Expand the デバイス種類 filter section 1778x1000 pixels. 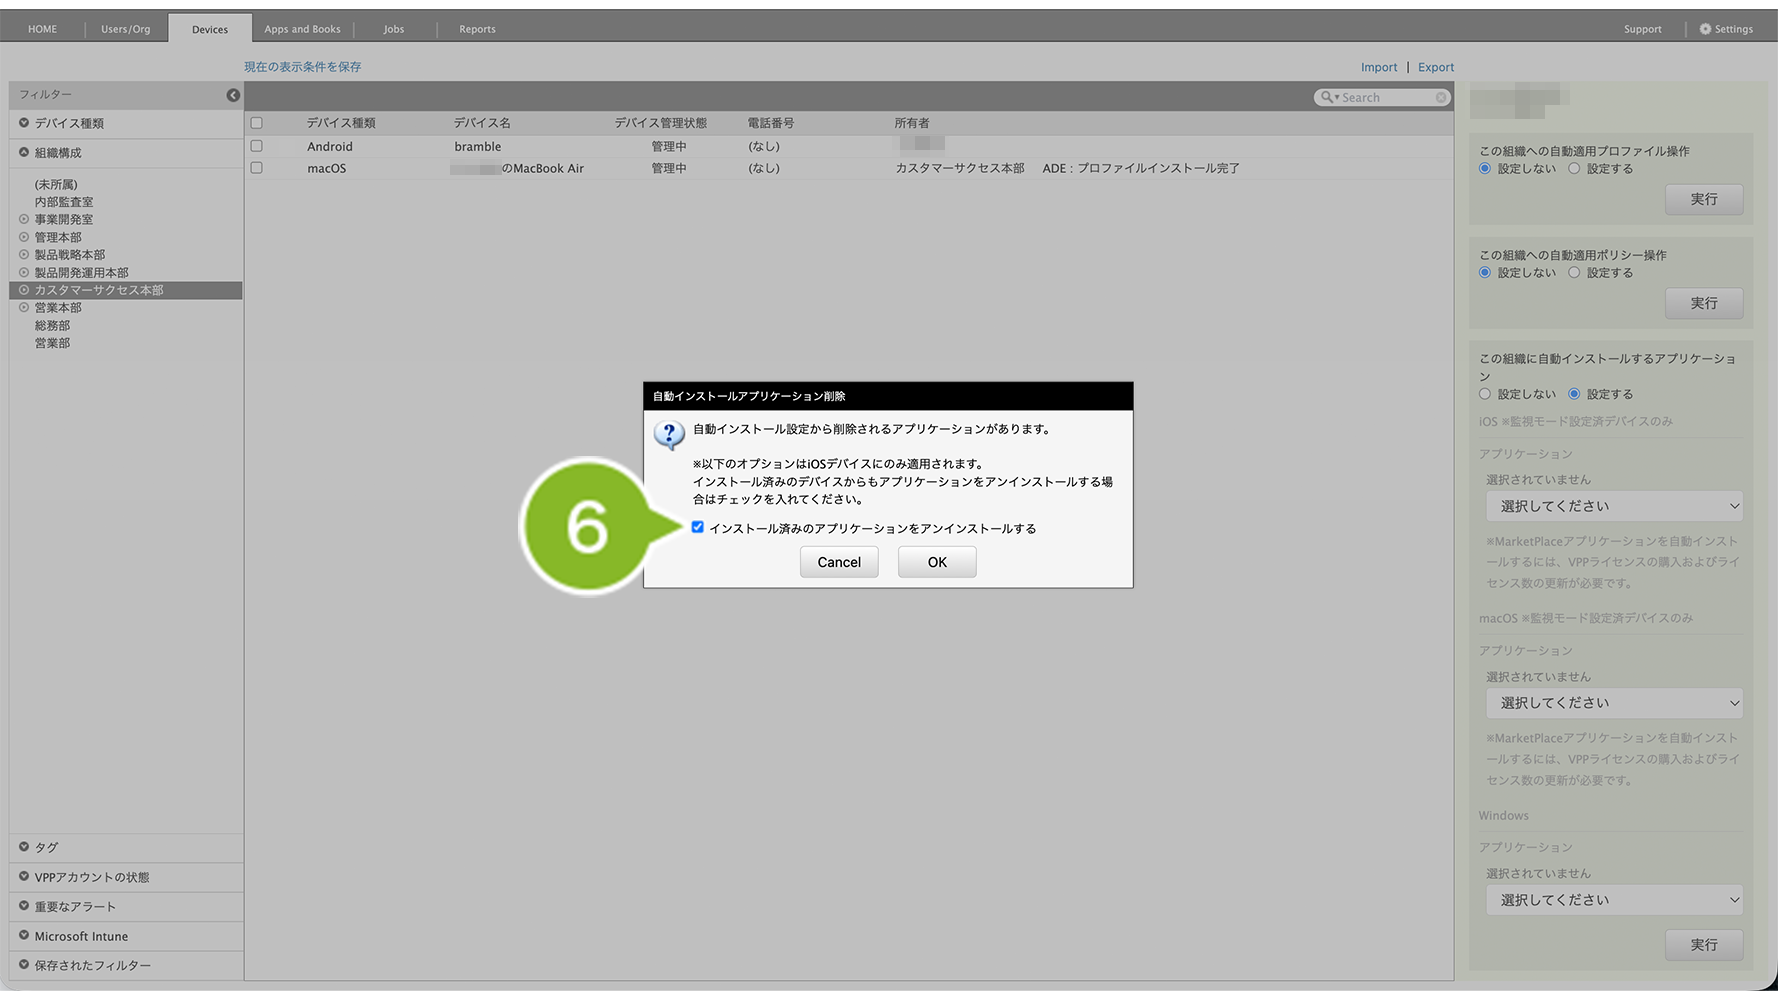coord(24,123)
